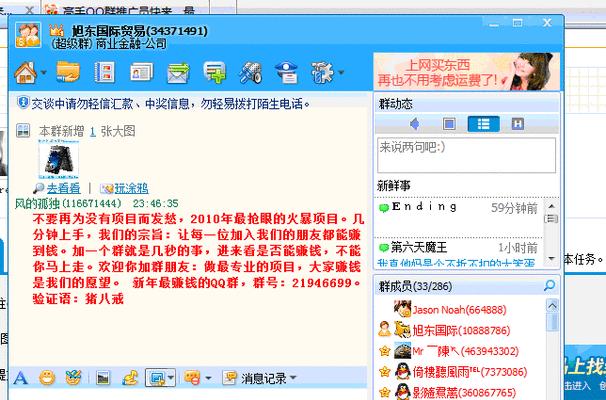Click the crown icon beside group name

[x=57, y=31]
